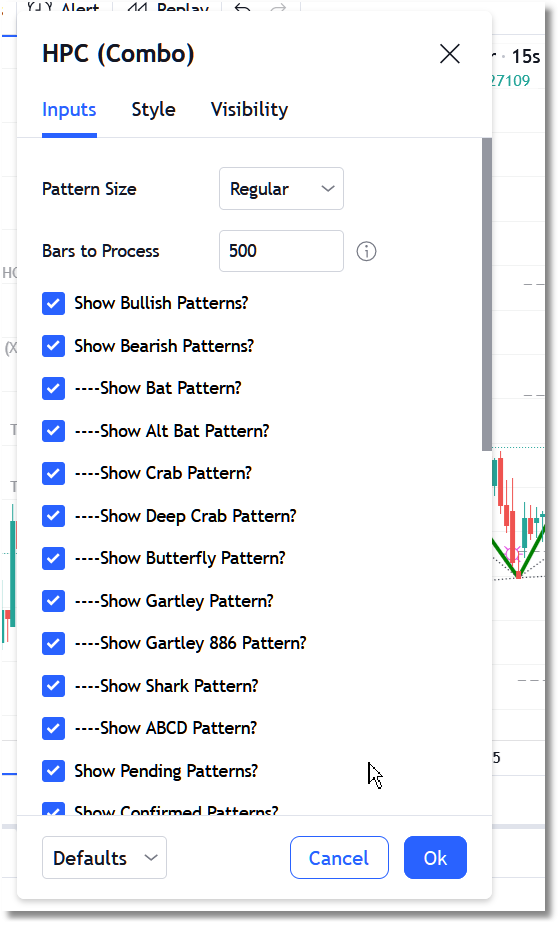
Task: Click the info icon beside Bars to Process
Action: tap(366, 251)
